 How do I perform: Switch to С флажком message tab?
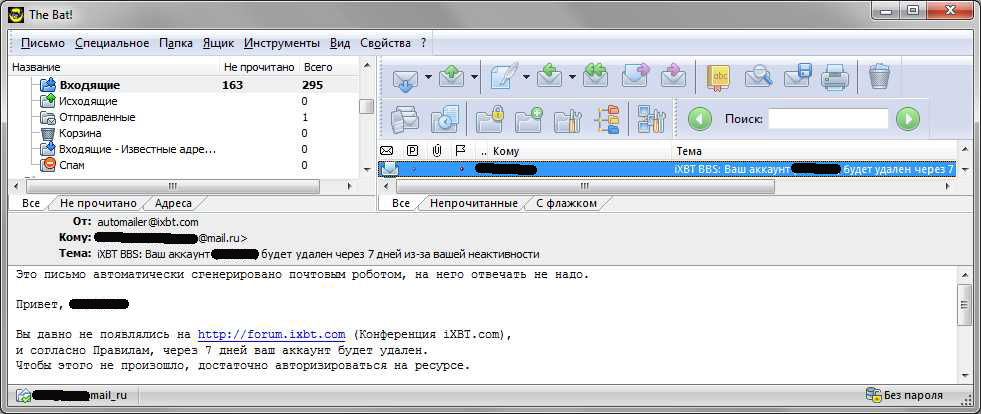[x=567, y=203]
